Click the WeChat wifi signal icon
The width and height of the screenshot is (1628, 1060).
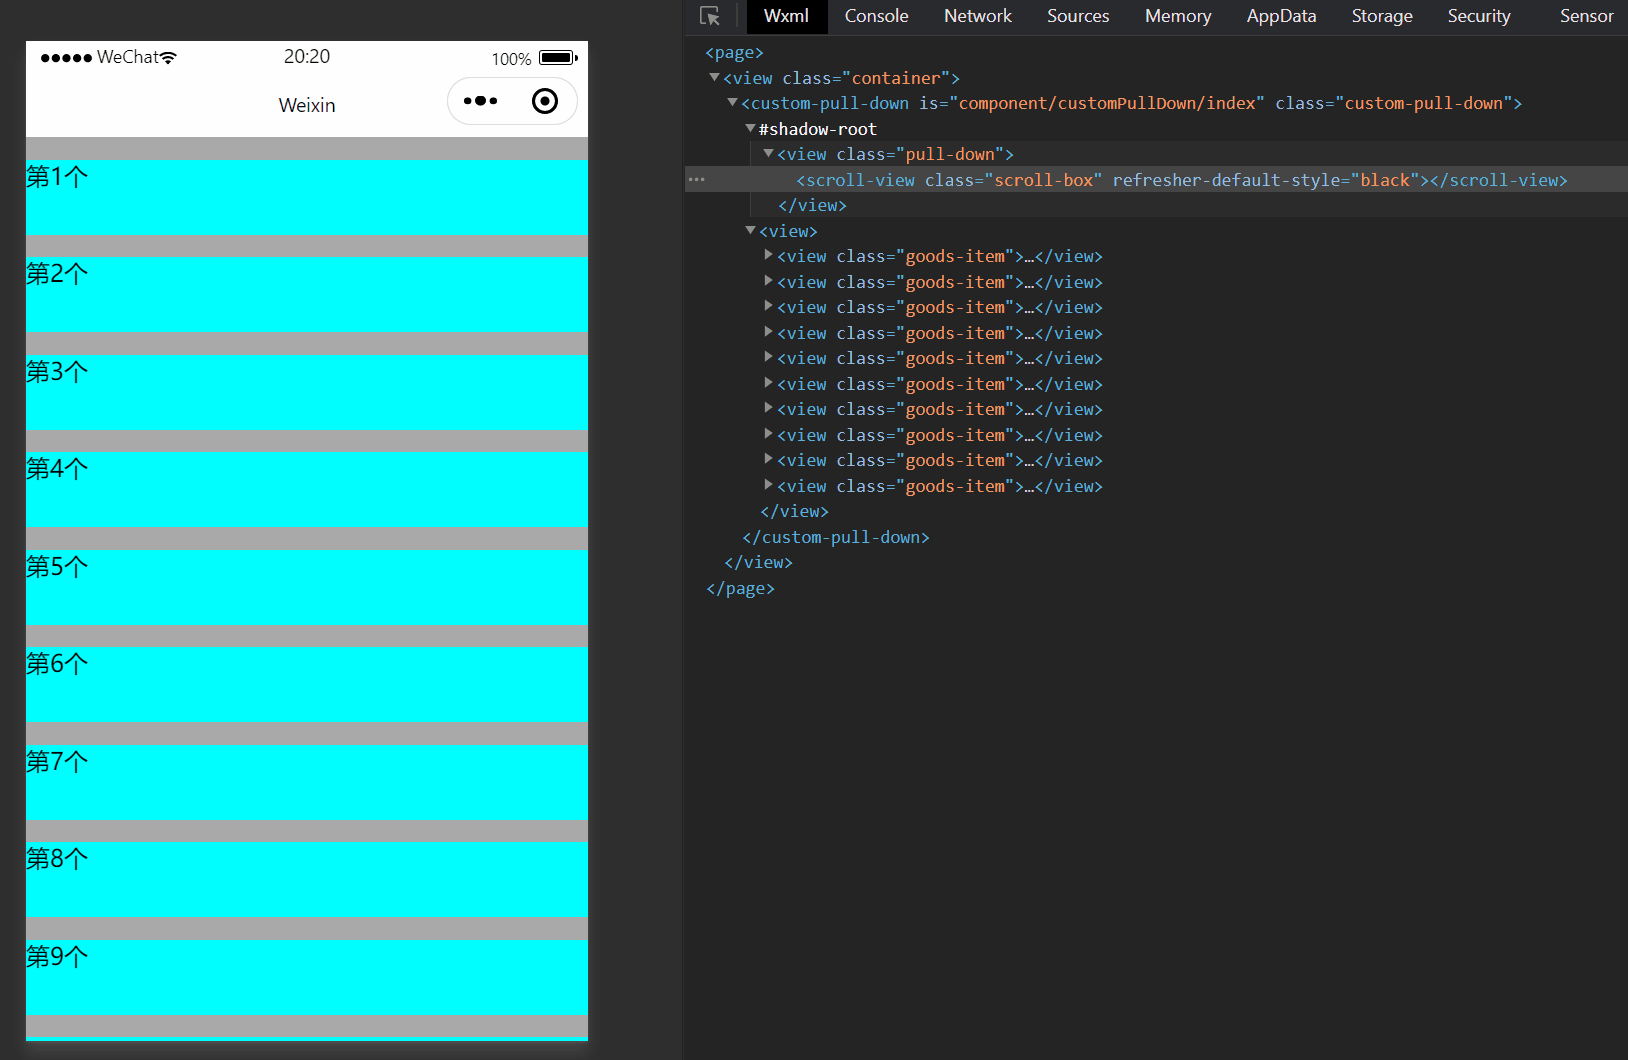(x=168, y=58)
